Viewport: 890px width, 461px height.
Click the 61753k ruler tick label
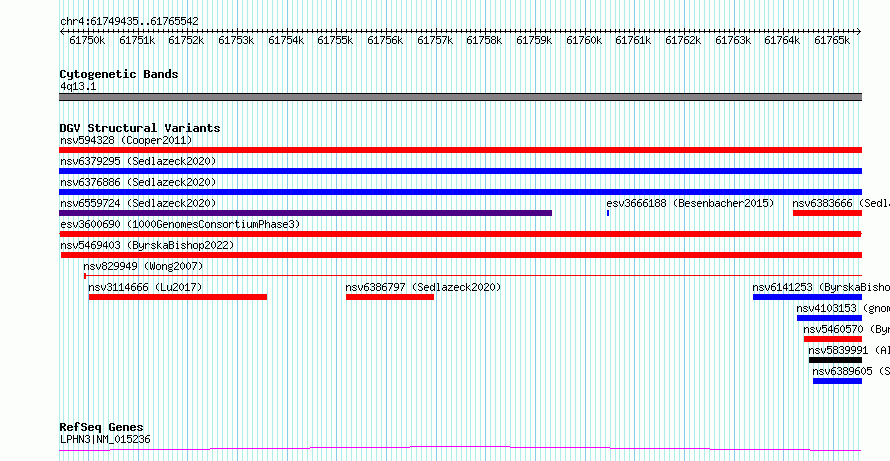tap(236, 40)
